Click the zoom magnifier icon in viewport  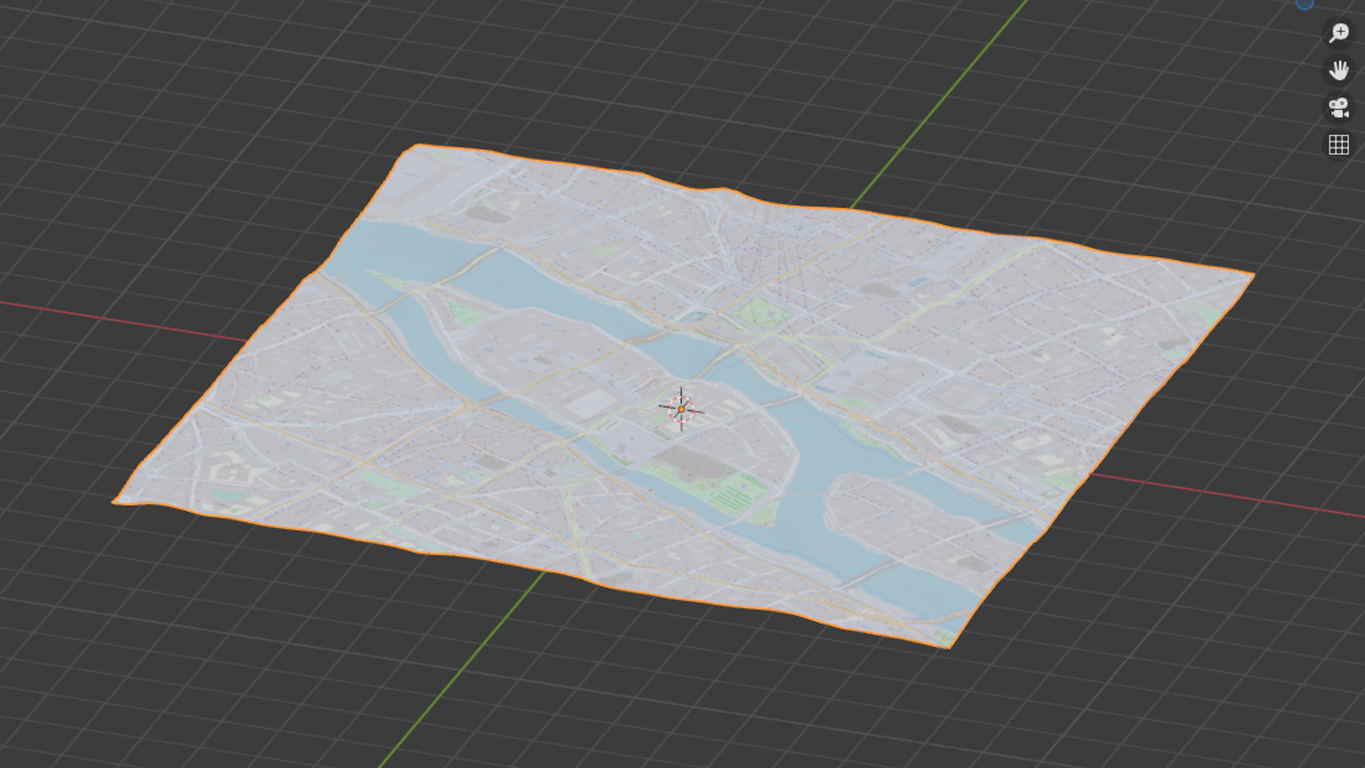click(1338, 33)
